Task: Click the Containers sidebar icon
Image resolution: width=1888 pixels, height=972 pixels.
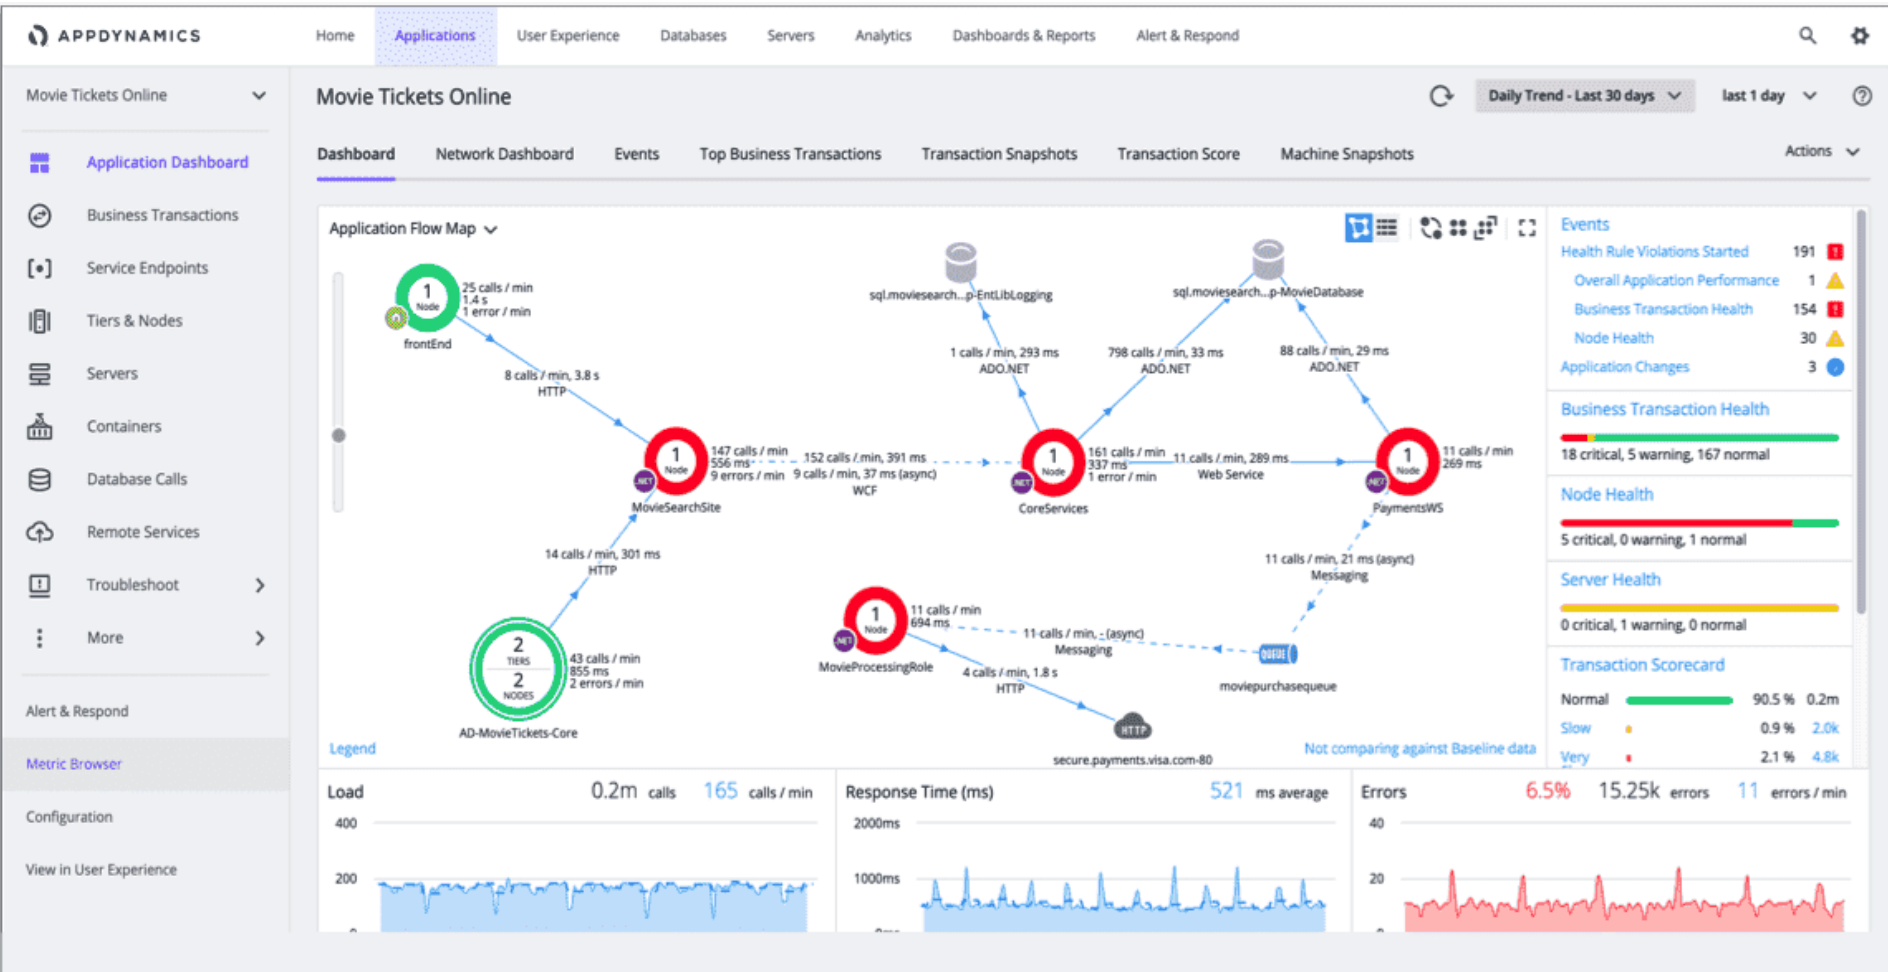Action: (40, 426)
